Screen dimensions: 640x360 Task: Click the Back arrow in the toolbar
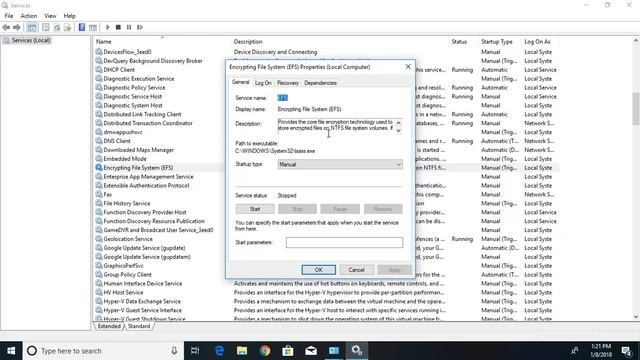pyautogui.click(x=6, y=27)
